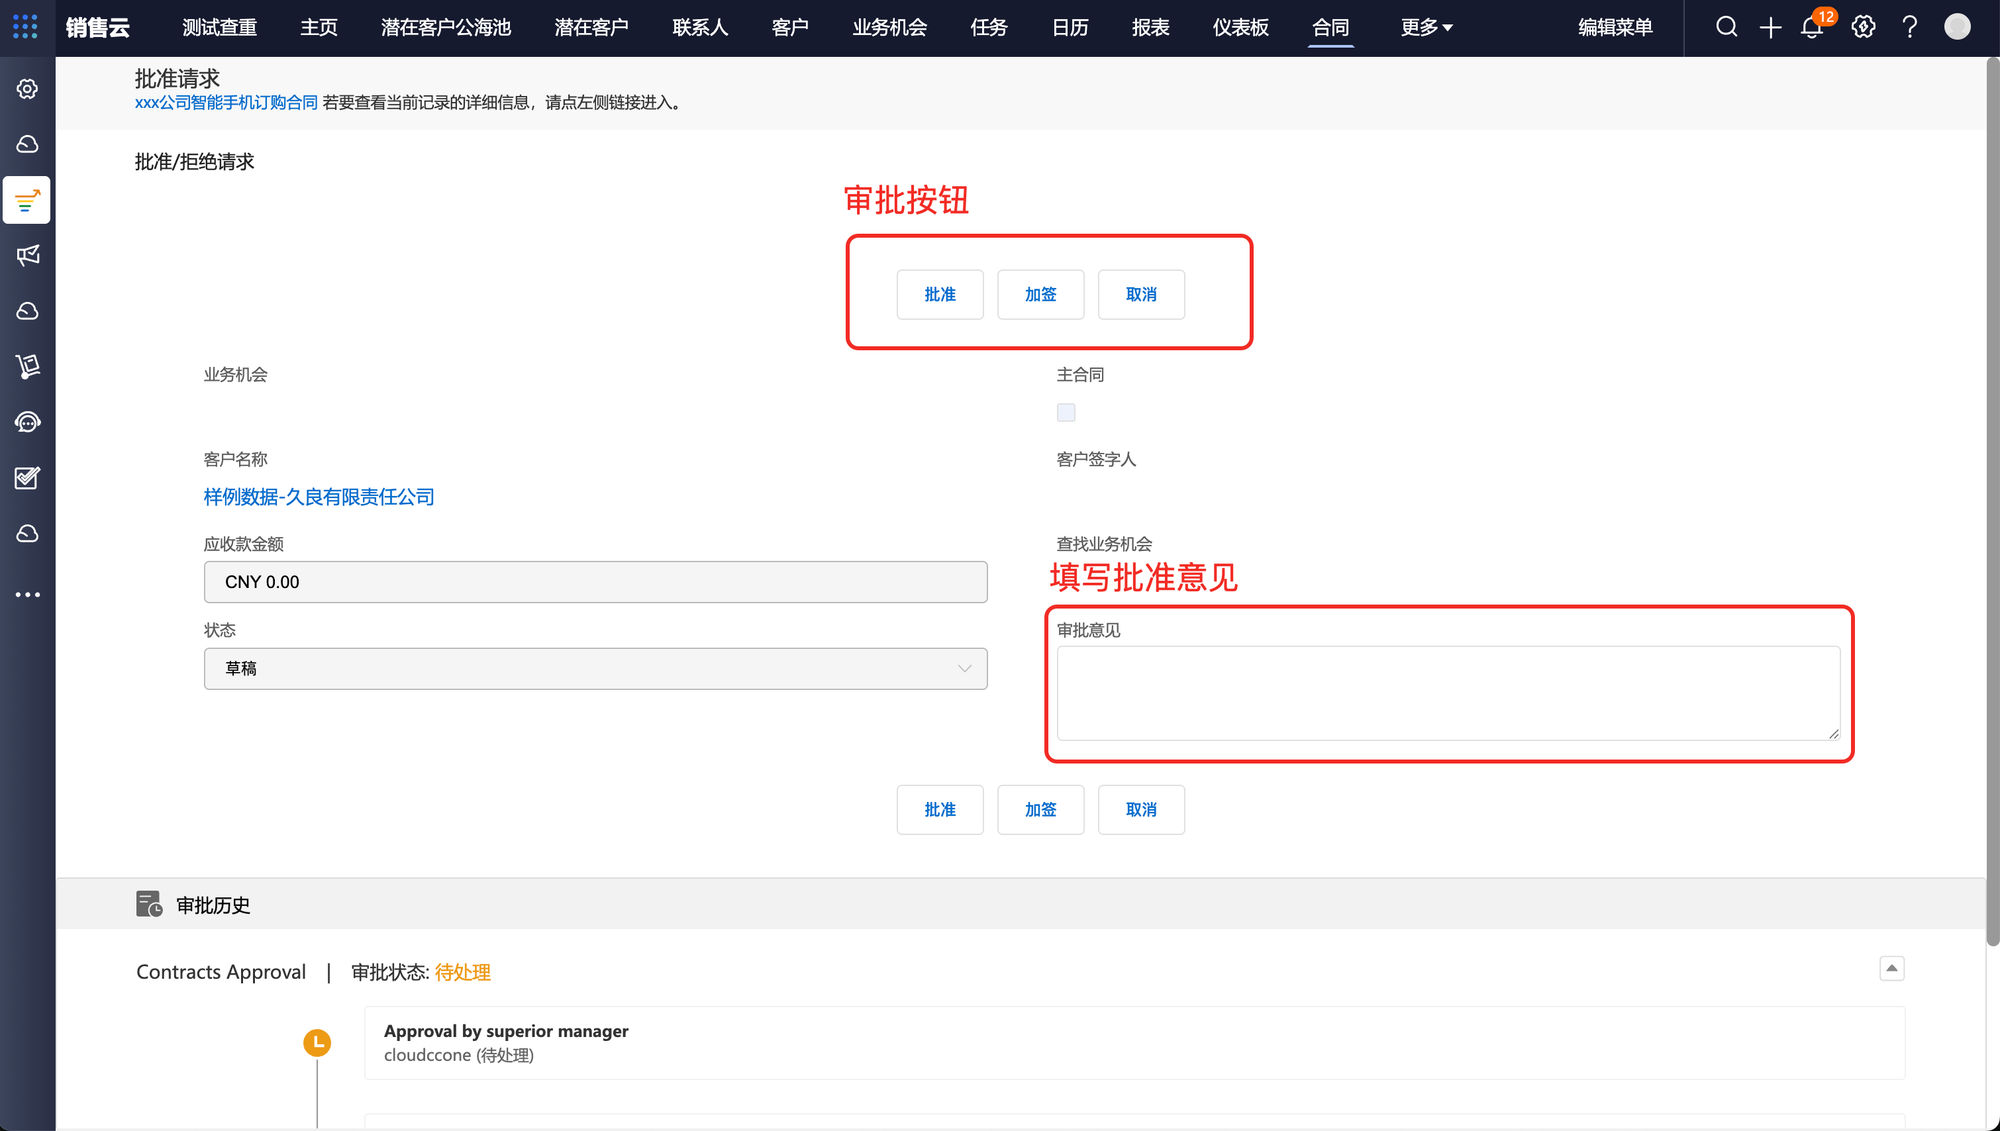Click into the 审批意见 text area
Image resolution: width=2000 pixels, height=1131 pixels.
1447,692
